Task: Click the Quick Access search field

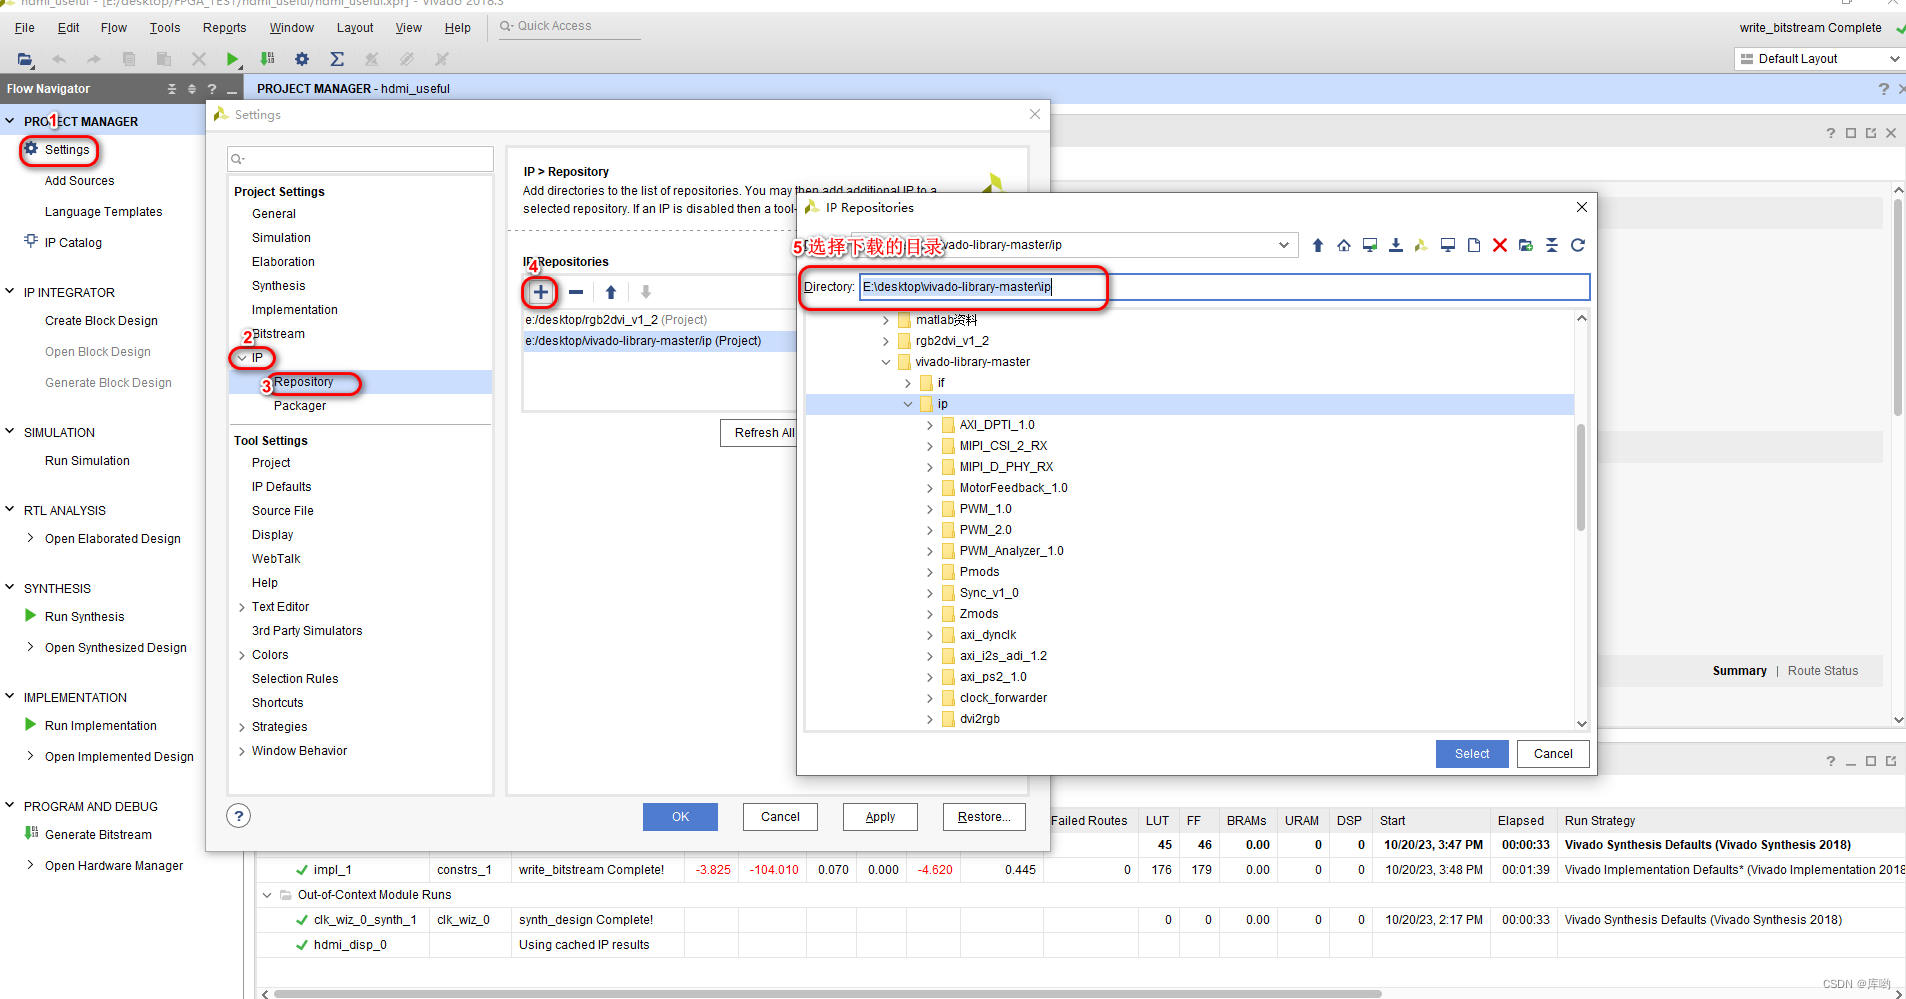Action: pyautogui.click(x=570, y=27)
